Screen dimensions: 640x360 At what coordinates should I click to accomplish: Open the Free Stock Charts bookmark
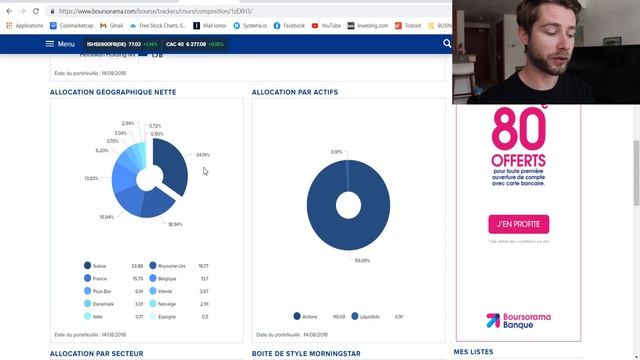click(x=158, y=25)
